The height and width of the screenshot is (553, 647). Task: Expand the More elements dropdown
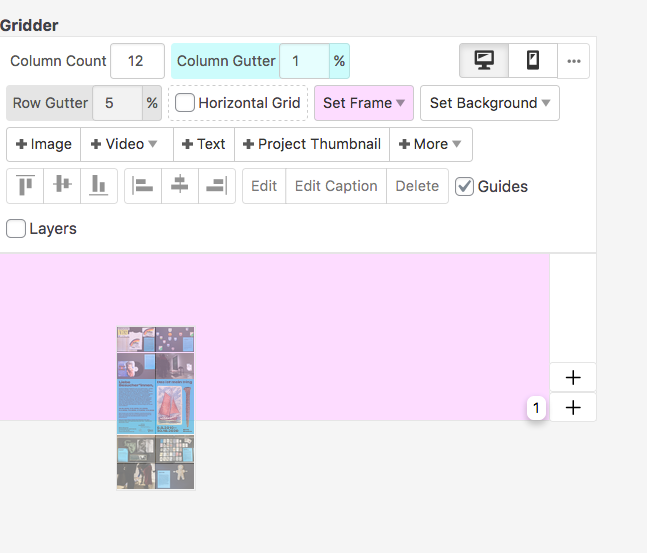coord(430,144)
